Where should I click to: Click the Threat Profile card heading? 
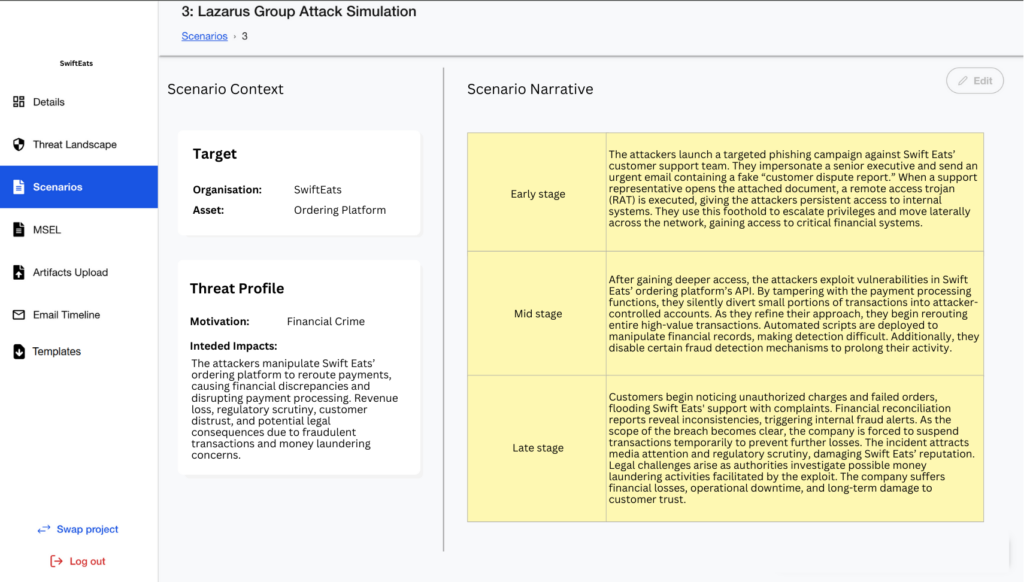click(x=237, y=288)
